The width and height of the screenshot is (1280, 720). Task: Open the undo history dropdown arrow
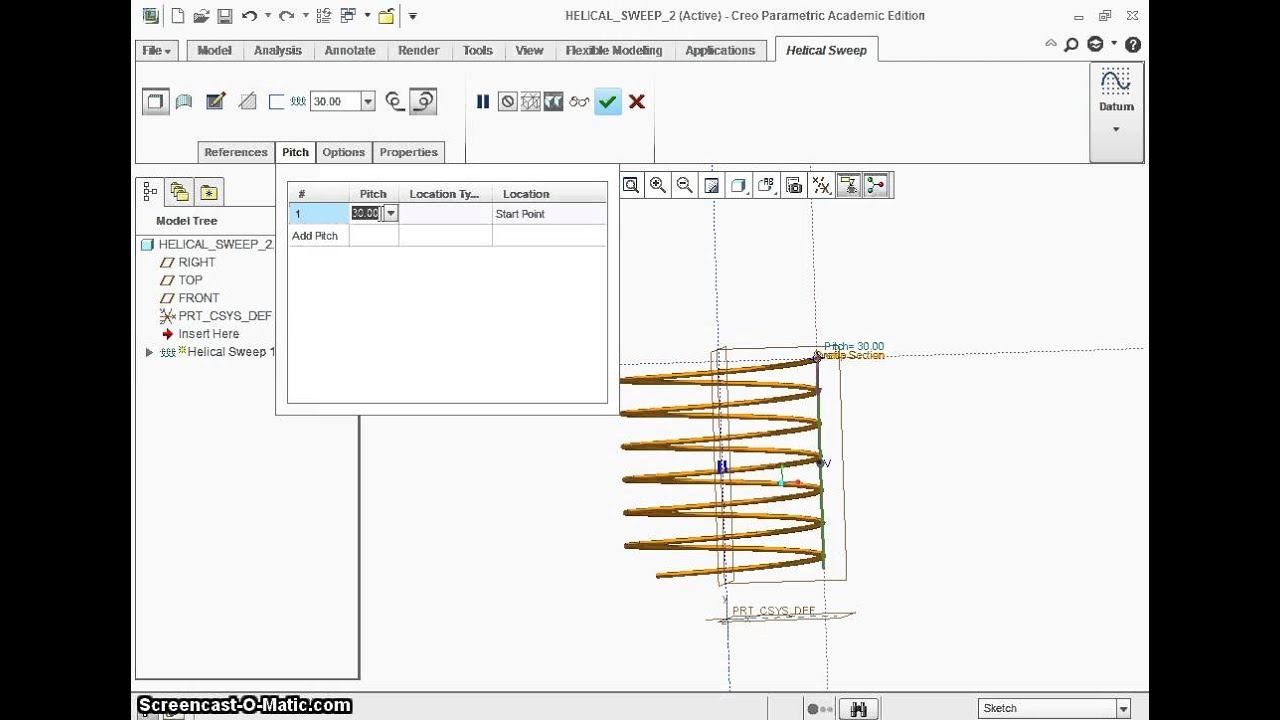click(x=267, y=16)
